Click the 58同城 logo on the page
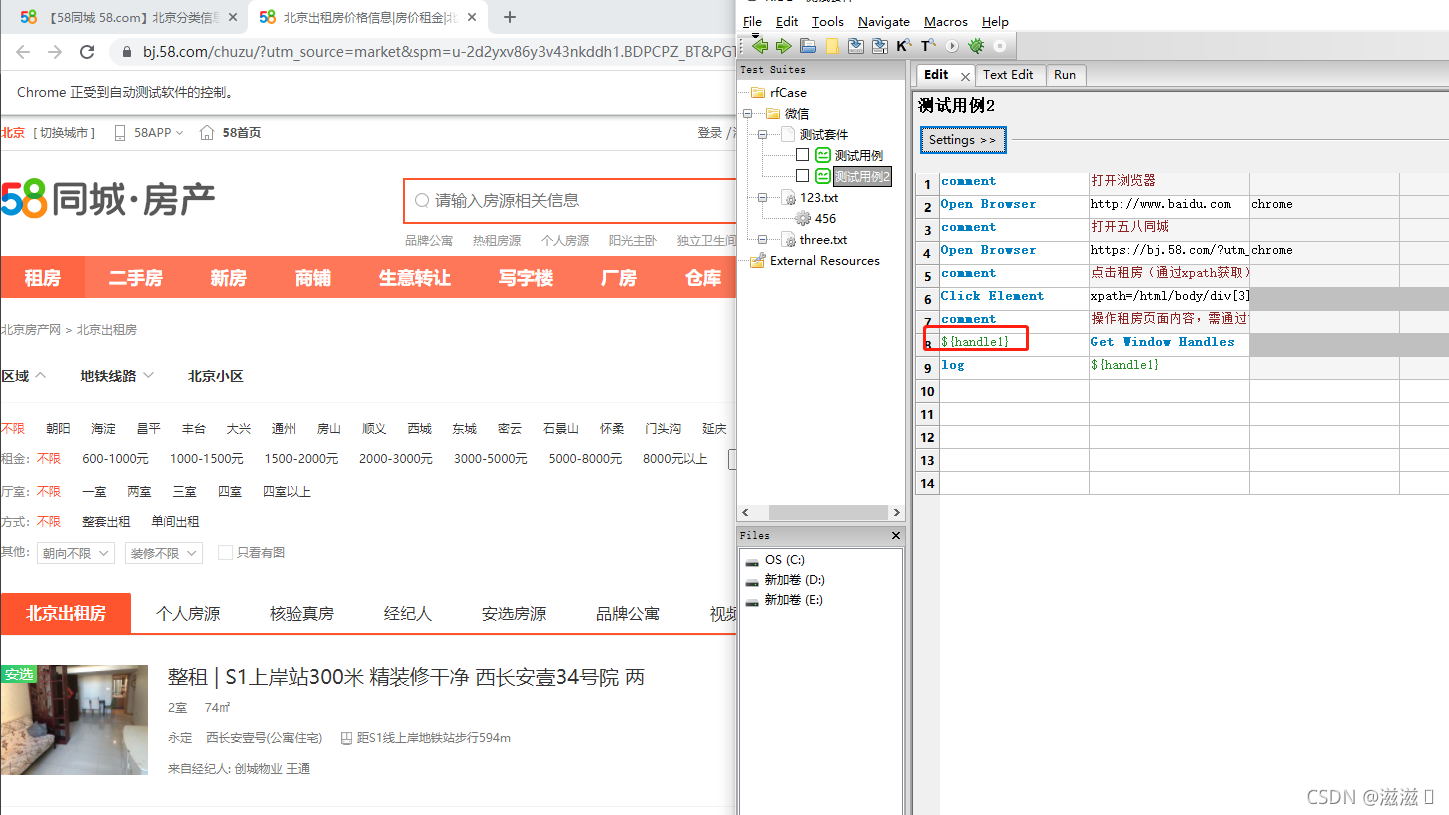Image resolution: width=1449 pixels, height=815 pixels. [108, 200]
